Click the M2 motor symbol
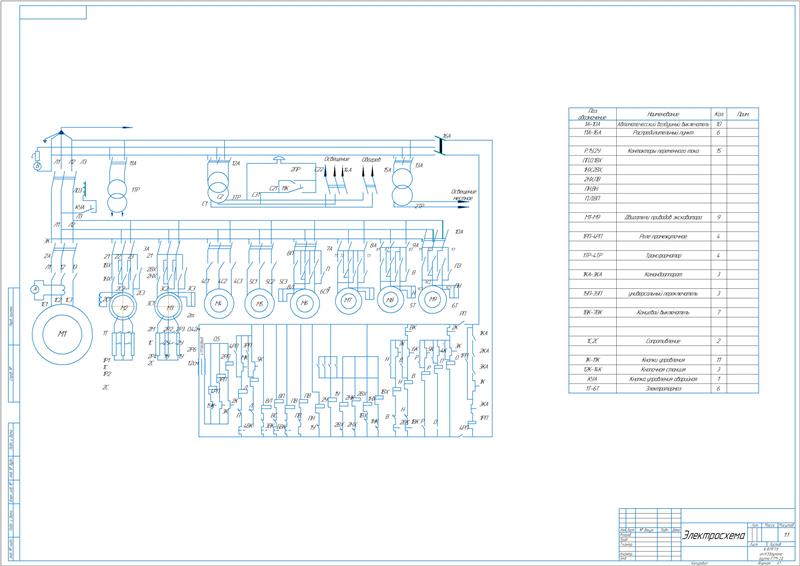The height and width of the screenshot is (566, 800). (x=123, y=307)
